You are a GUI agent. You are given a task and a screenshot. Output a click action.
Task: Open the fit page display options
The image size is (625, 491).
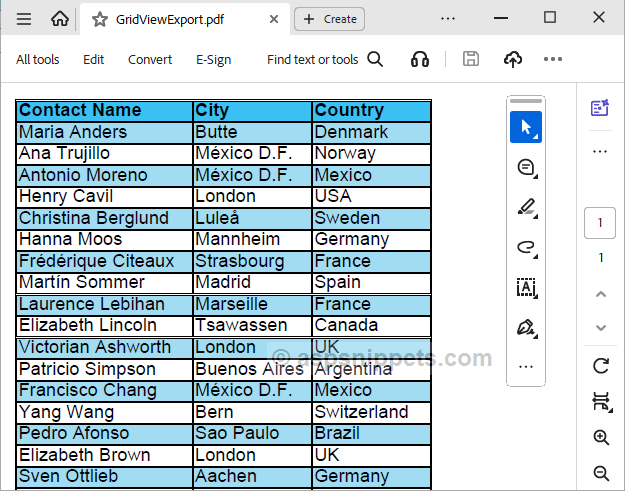[x=601, y=401]
